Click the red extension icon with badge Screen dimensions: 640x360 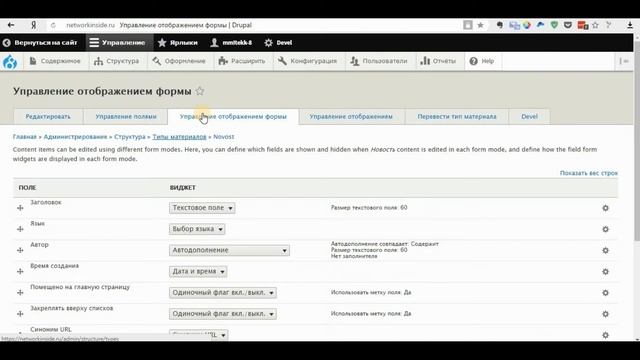coord(582,25)
